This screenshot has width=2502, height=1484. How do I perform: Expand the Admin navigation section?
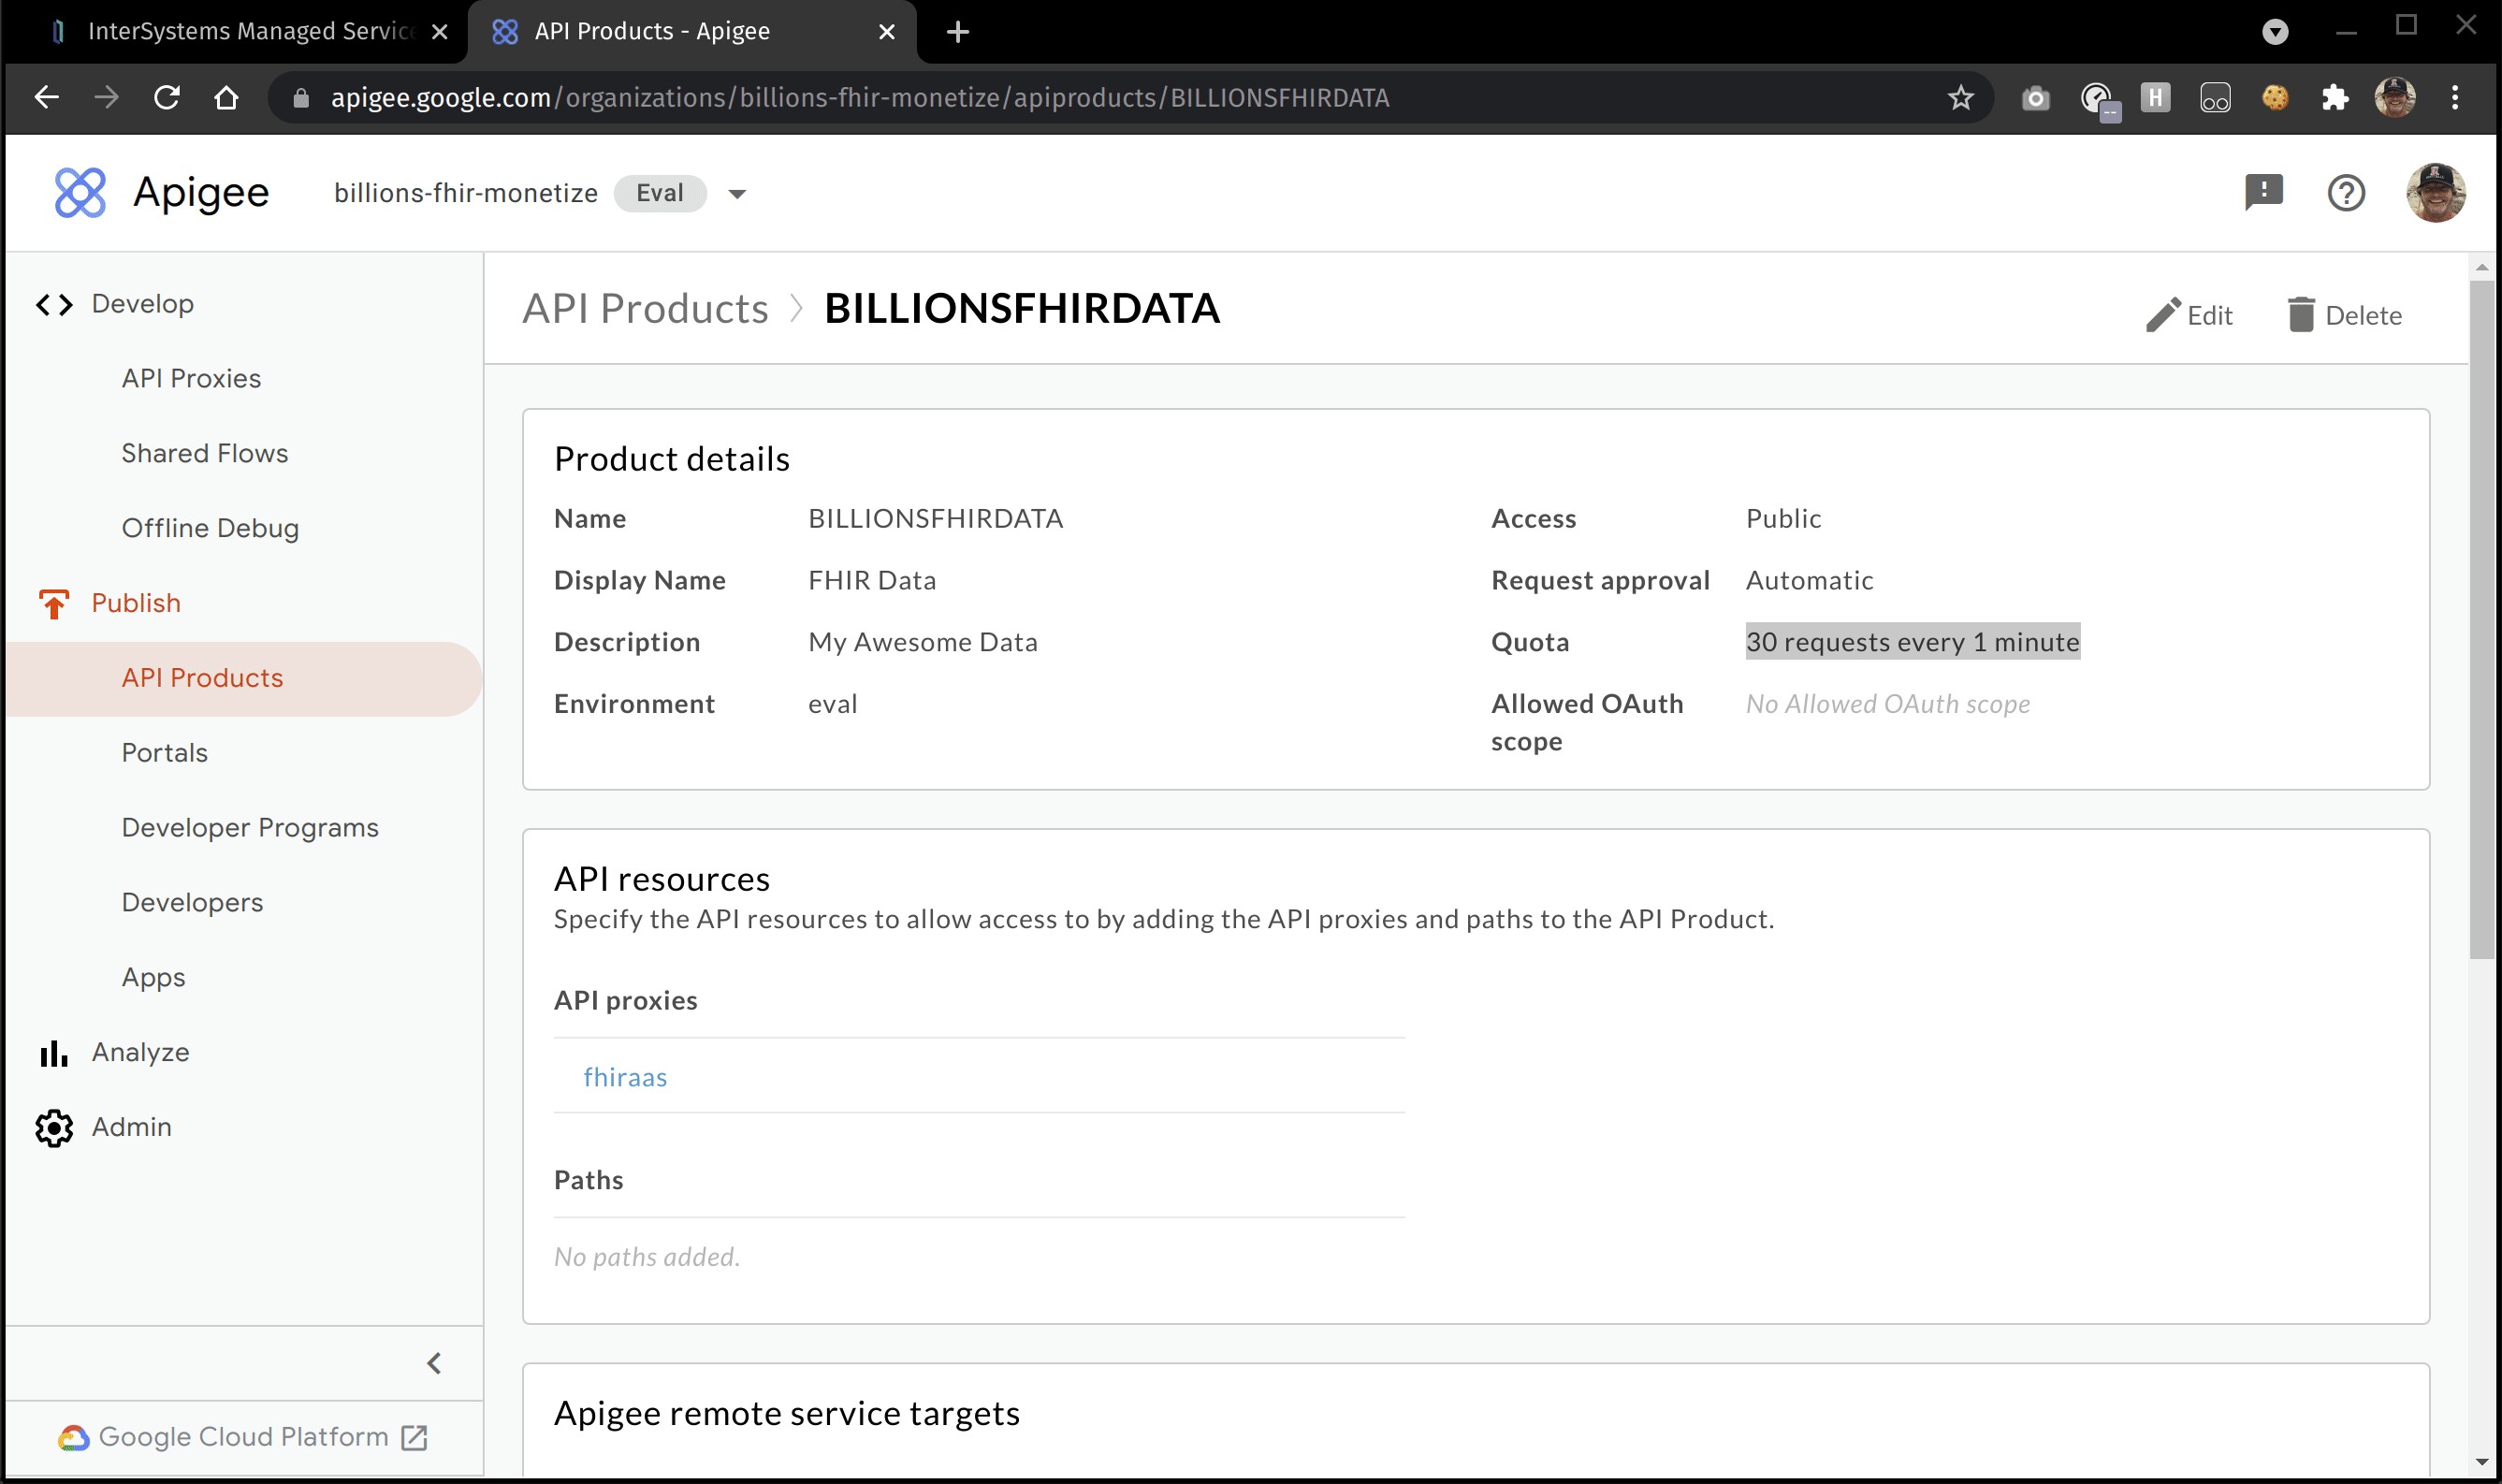pyautogui.click(x=131, y=1127)
